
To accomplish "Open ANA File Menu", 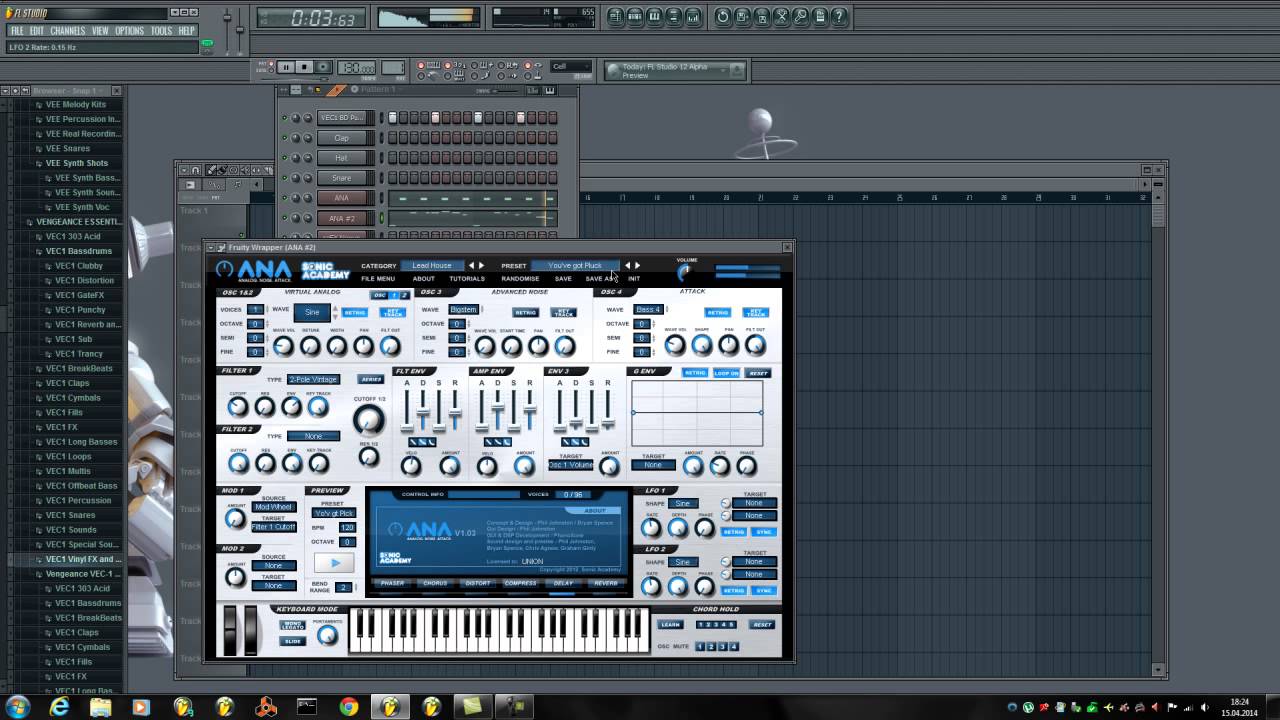I will pos(378,279).
